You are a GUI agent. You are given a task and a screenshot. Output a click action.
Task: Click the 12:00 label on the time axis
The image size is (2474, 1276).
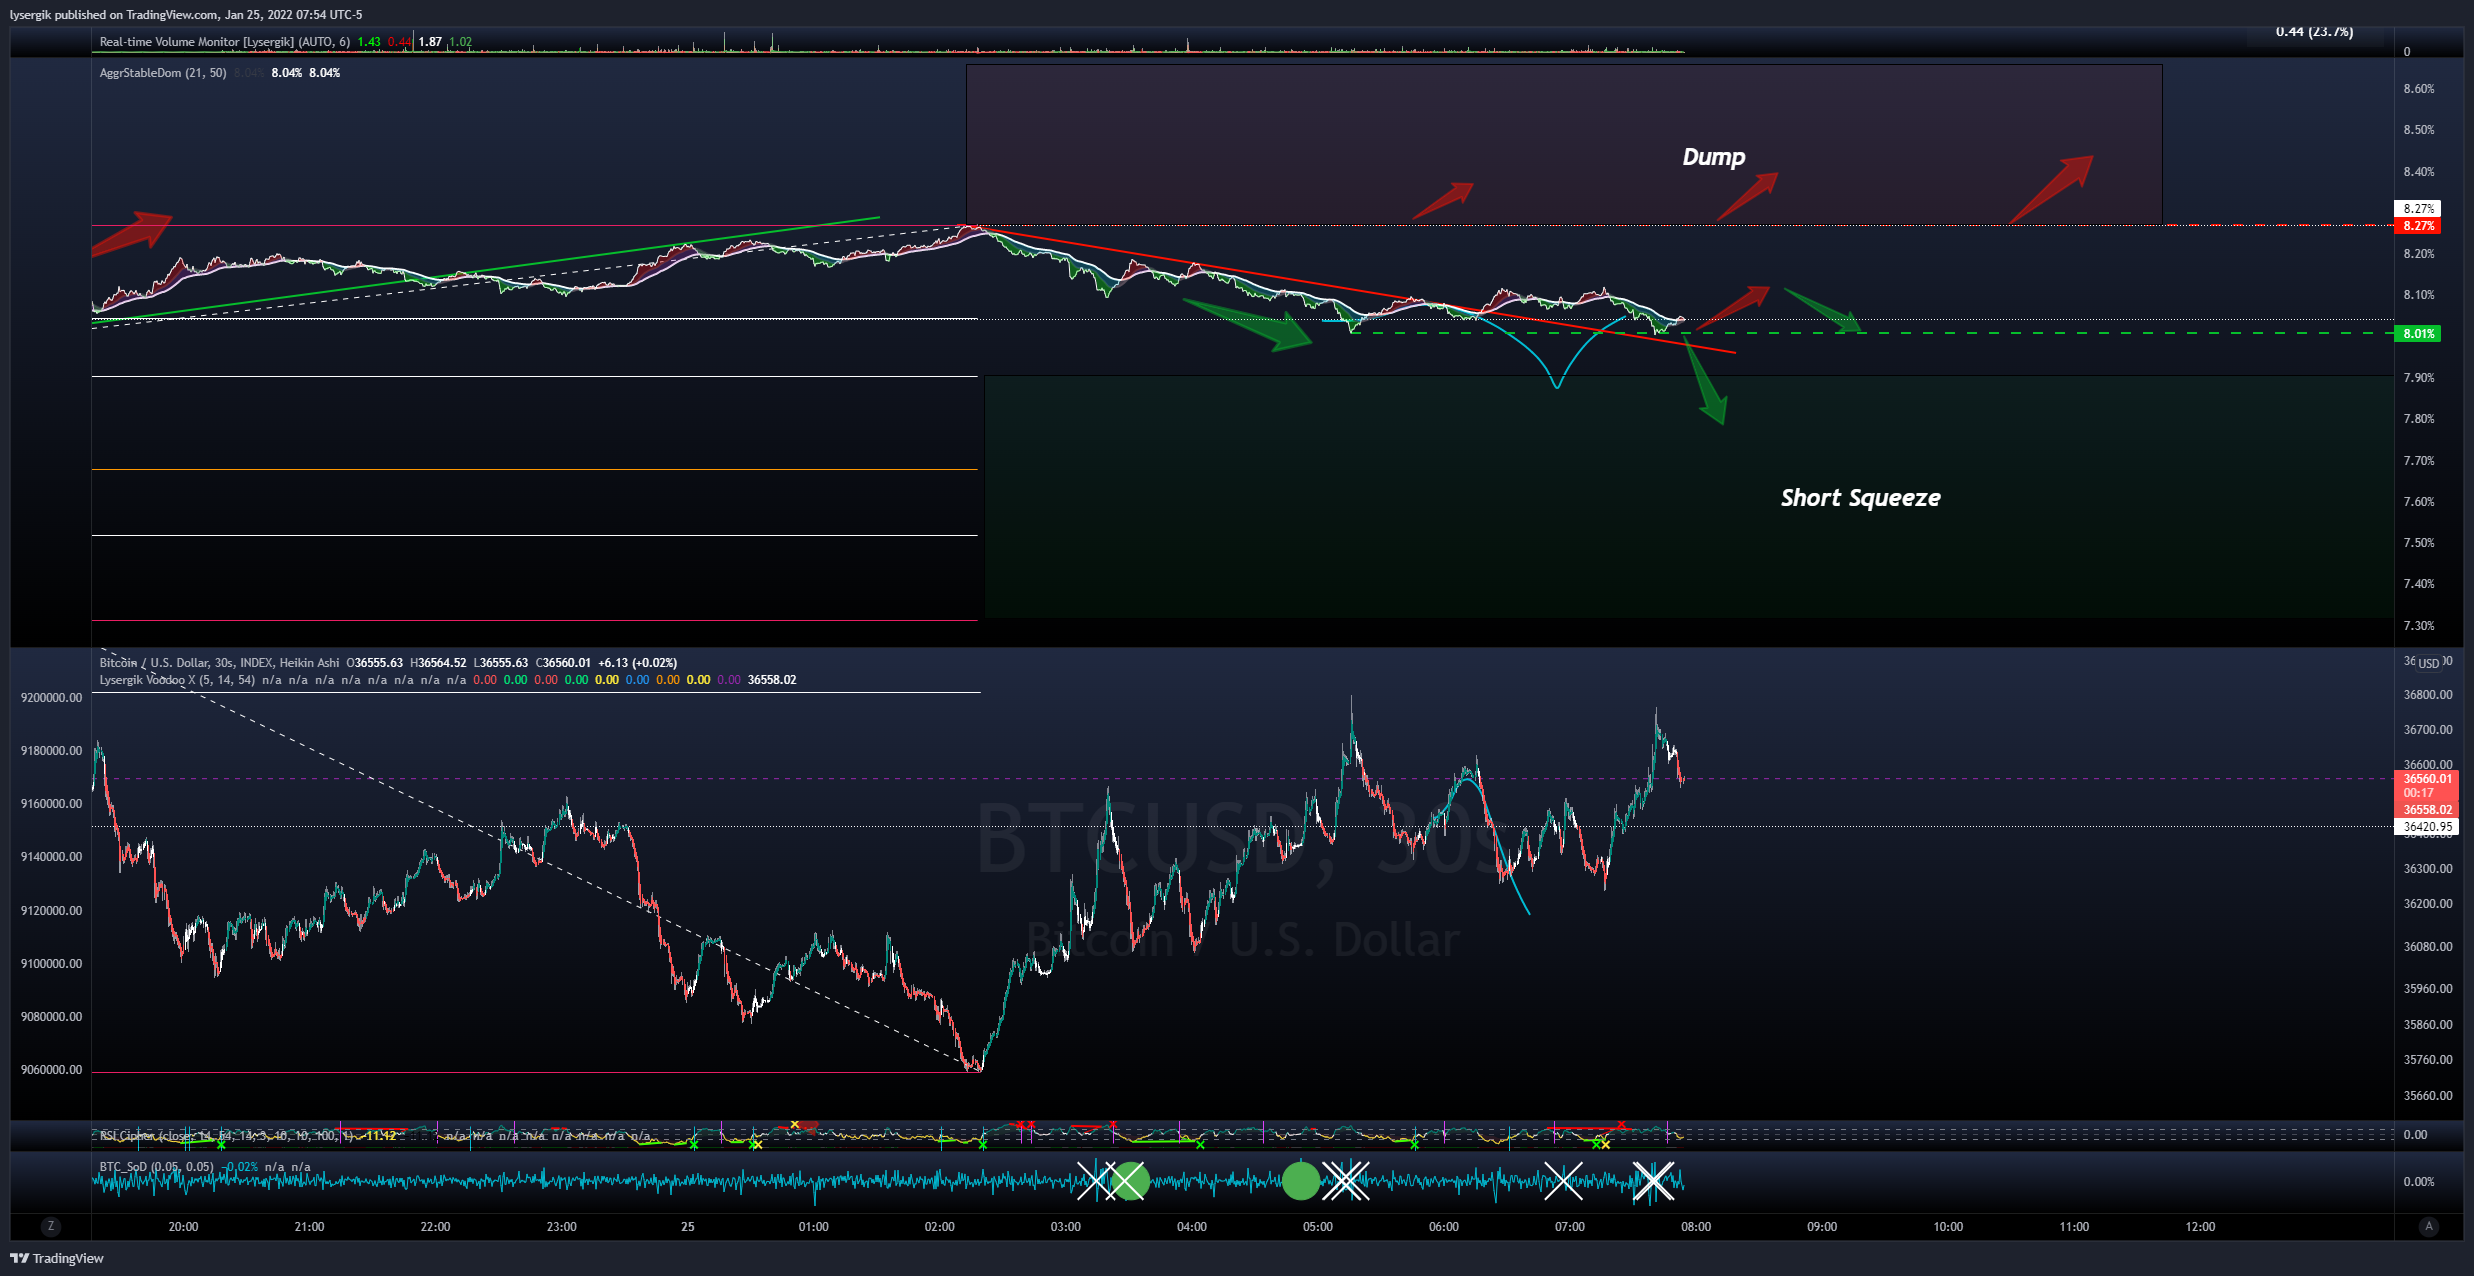(2199, 1227)
